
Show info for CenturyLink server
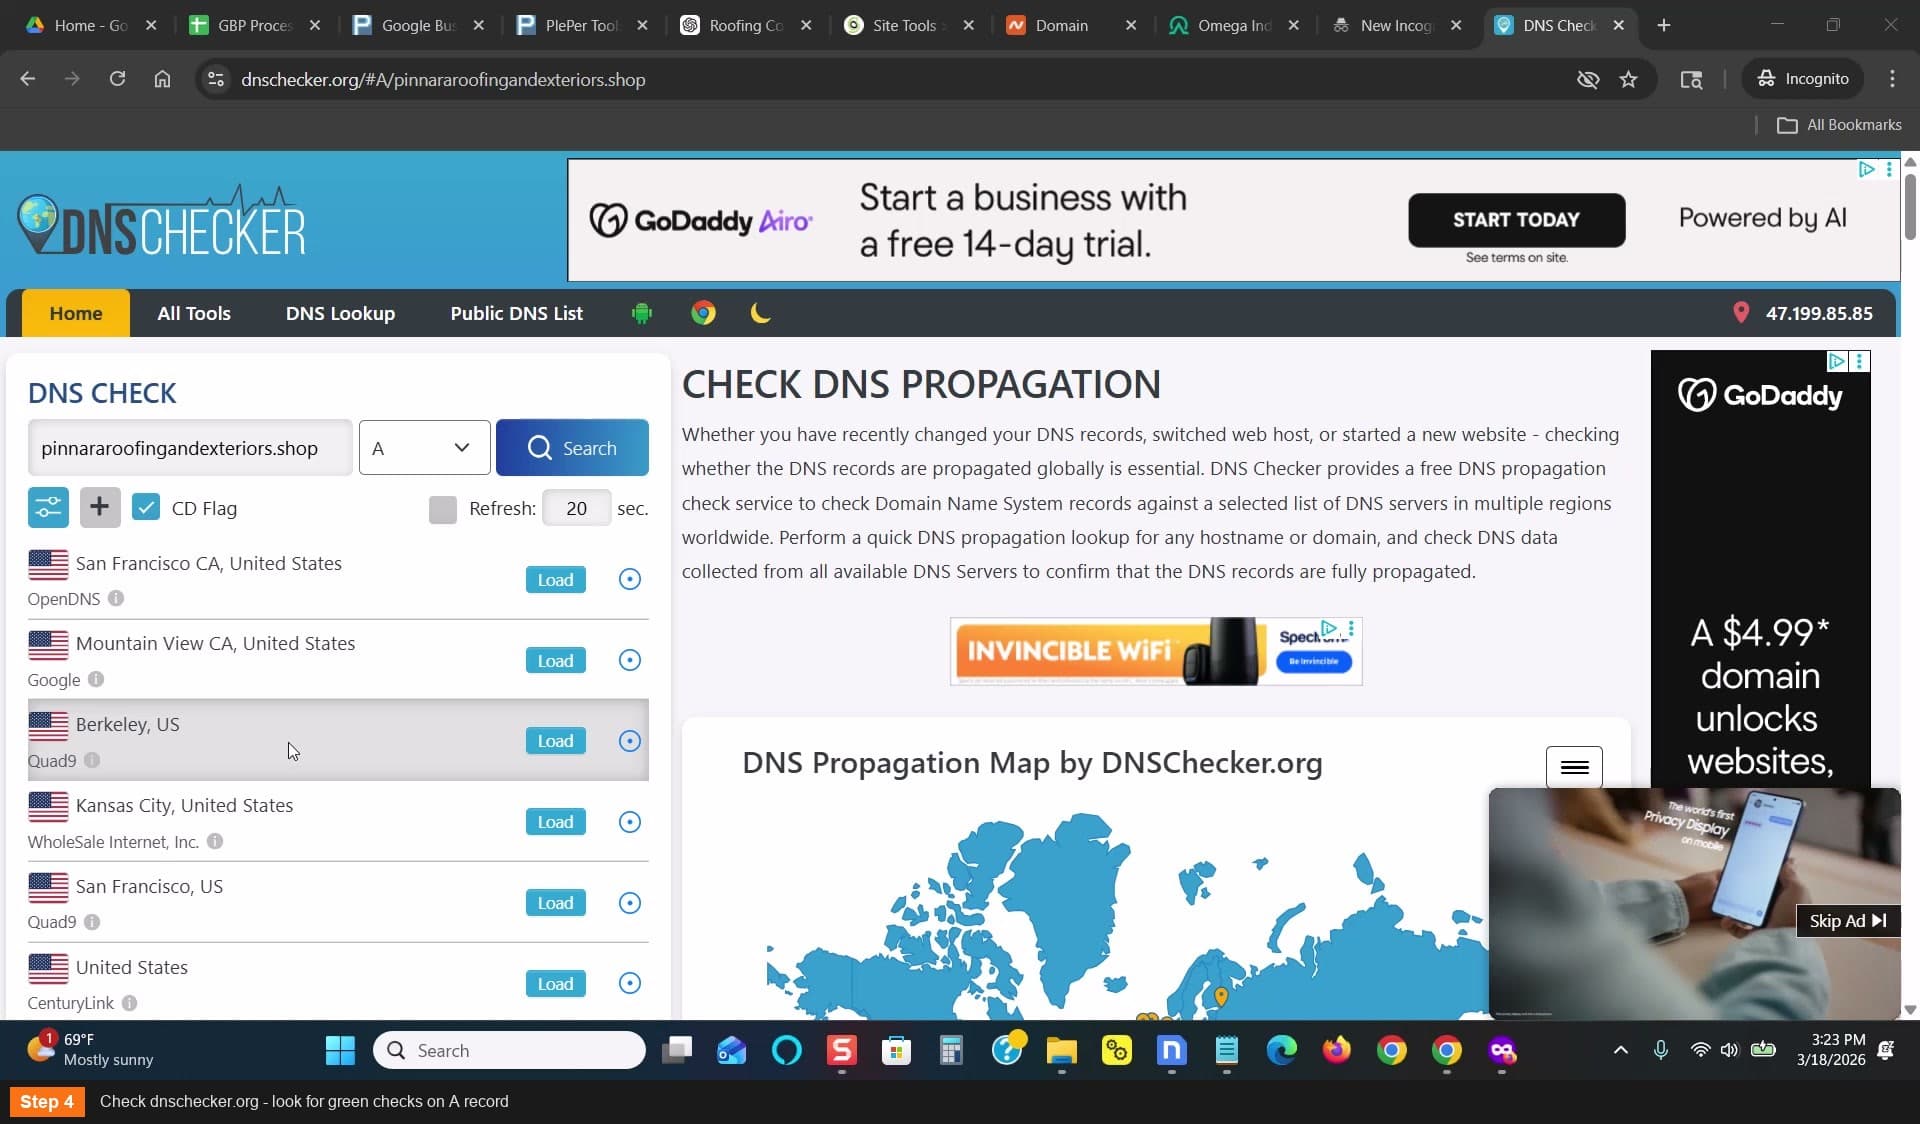pos(130,1002)
